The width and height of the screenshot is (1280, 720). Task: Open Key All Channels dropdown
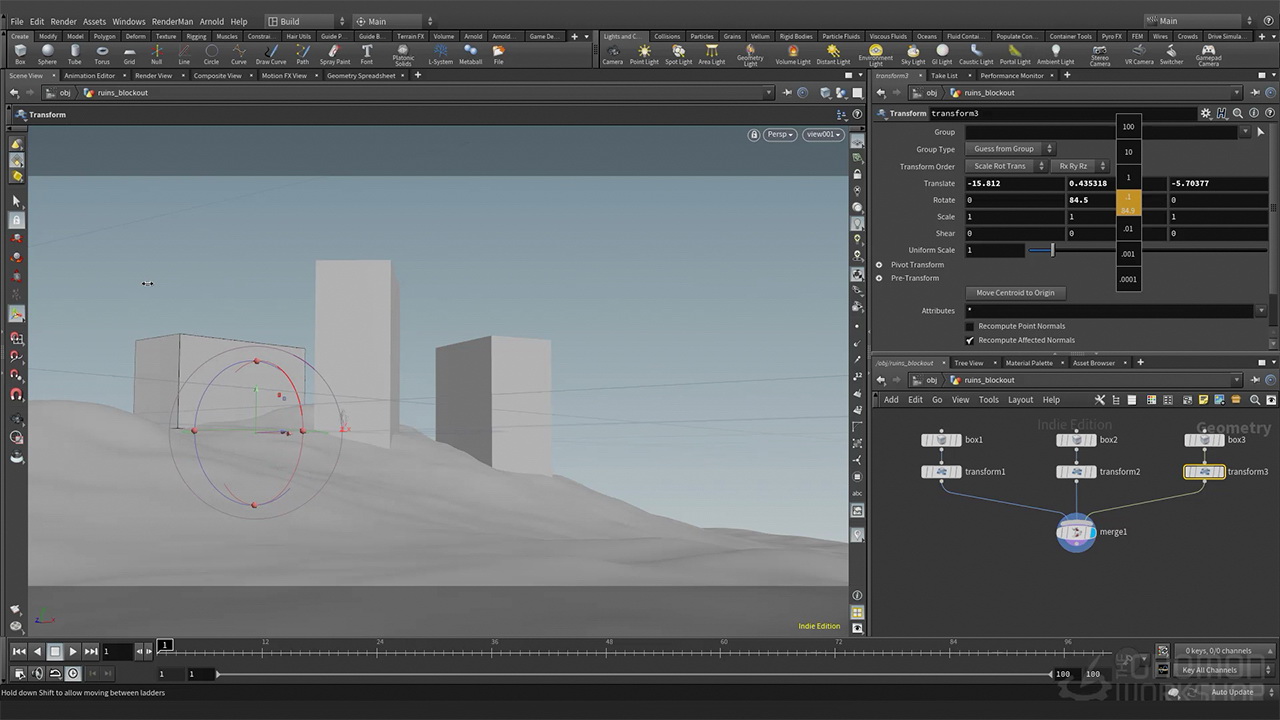(x=1216, y=670)
